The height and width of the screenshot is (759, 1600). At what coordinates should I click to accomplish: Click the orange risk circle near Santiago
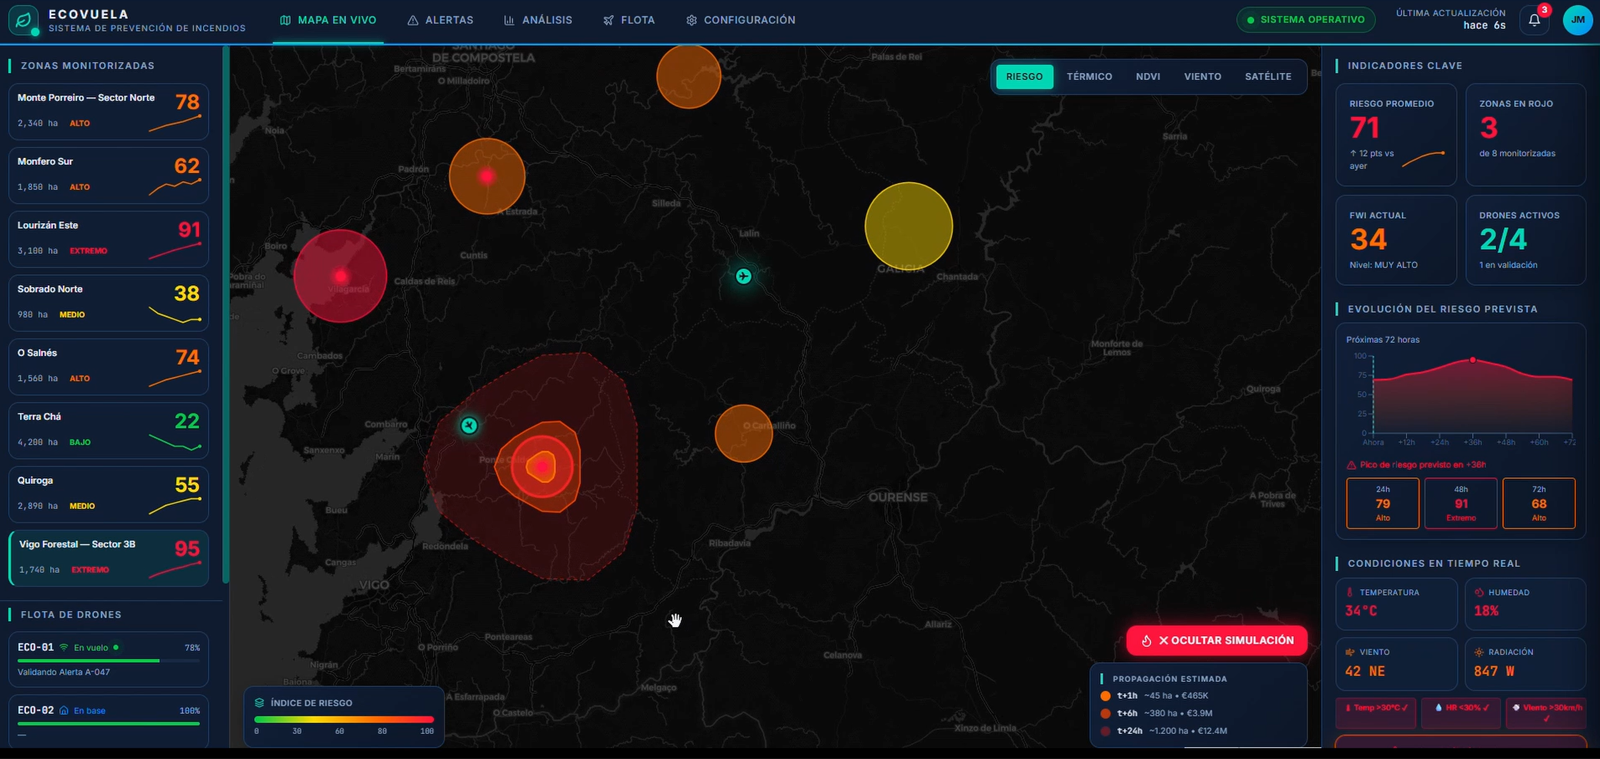tap(688, 76)
